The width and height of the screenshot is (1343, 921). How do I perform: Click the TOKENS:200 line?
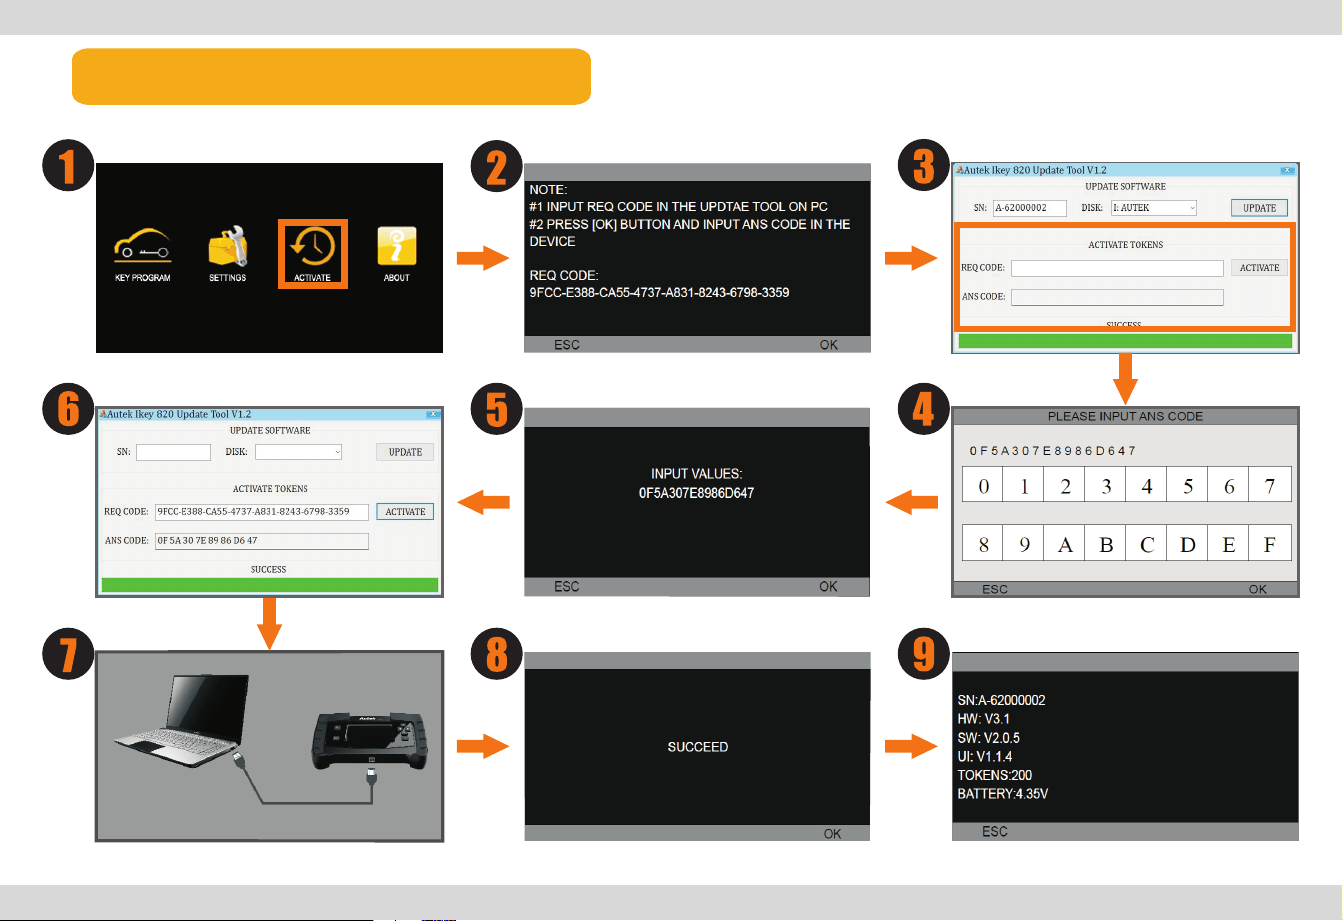(x=993, y=775)
